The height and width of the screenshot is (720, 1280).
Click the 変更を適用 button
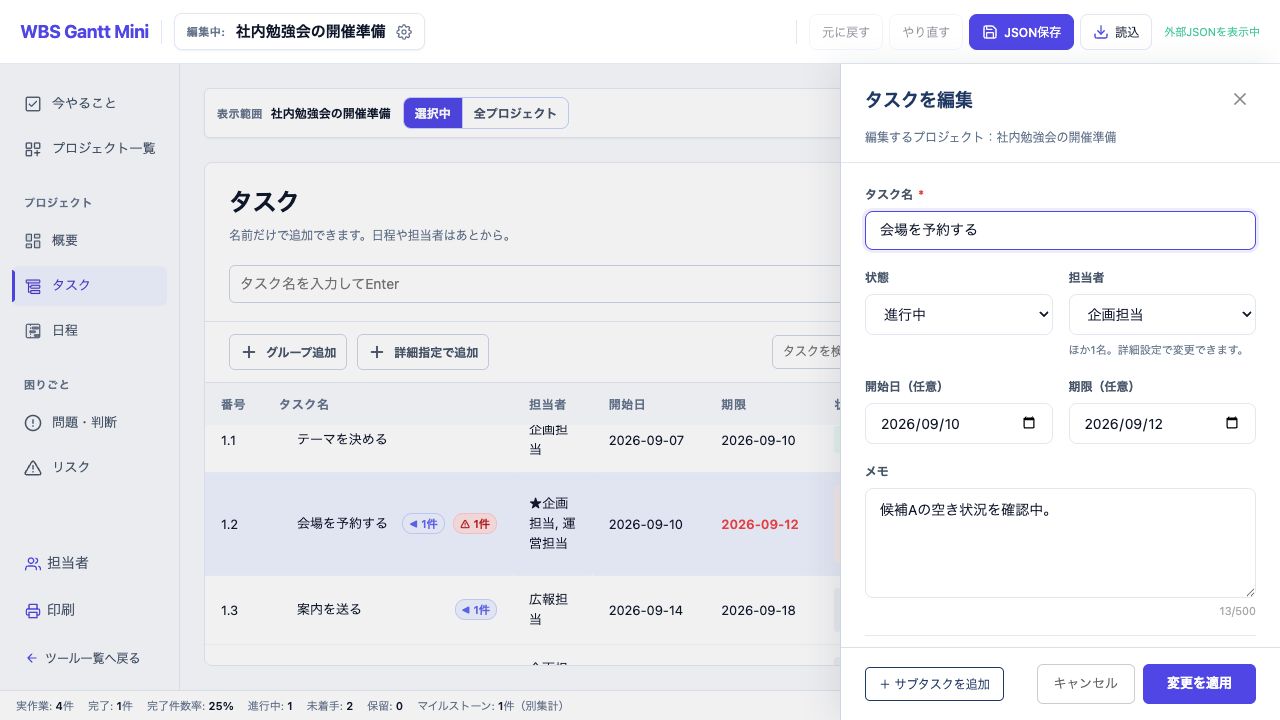(x=1199, y=684)
